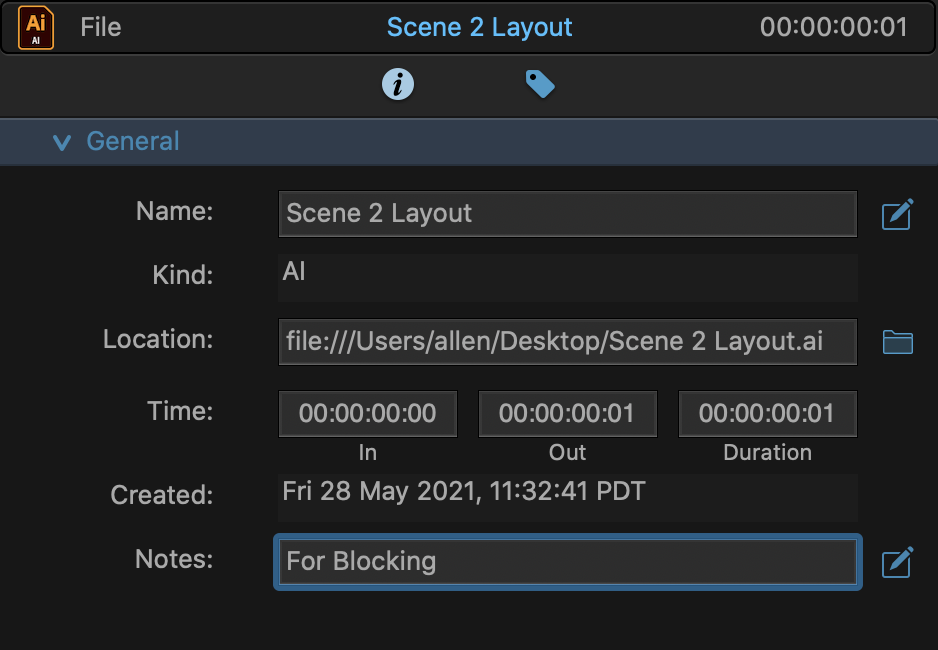Open the Tags inspector tab icon
Screen dimensions: 938x650
[540, 84]
